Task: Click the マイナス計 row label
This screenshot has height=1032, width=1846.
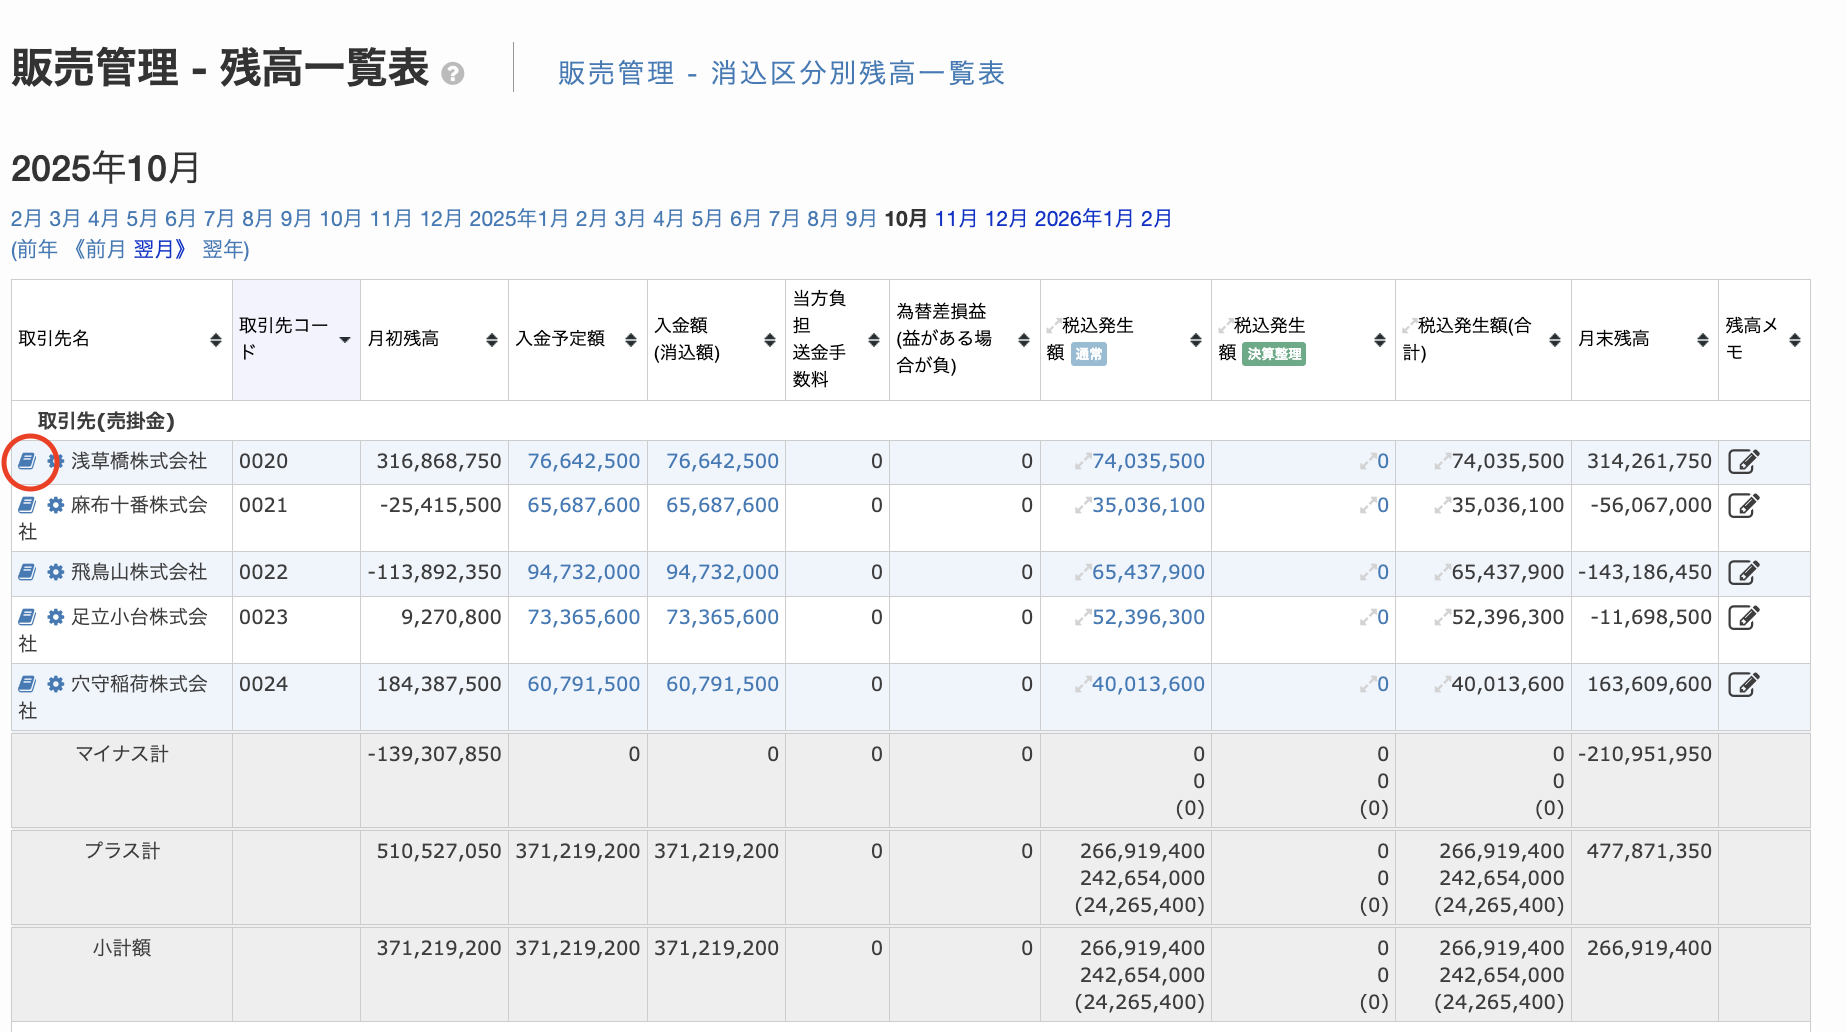Action: pyautogui.click(x=122, y=754)
